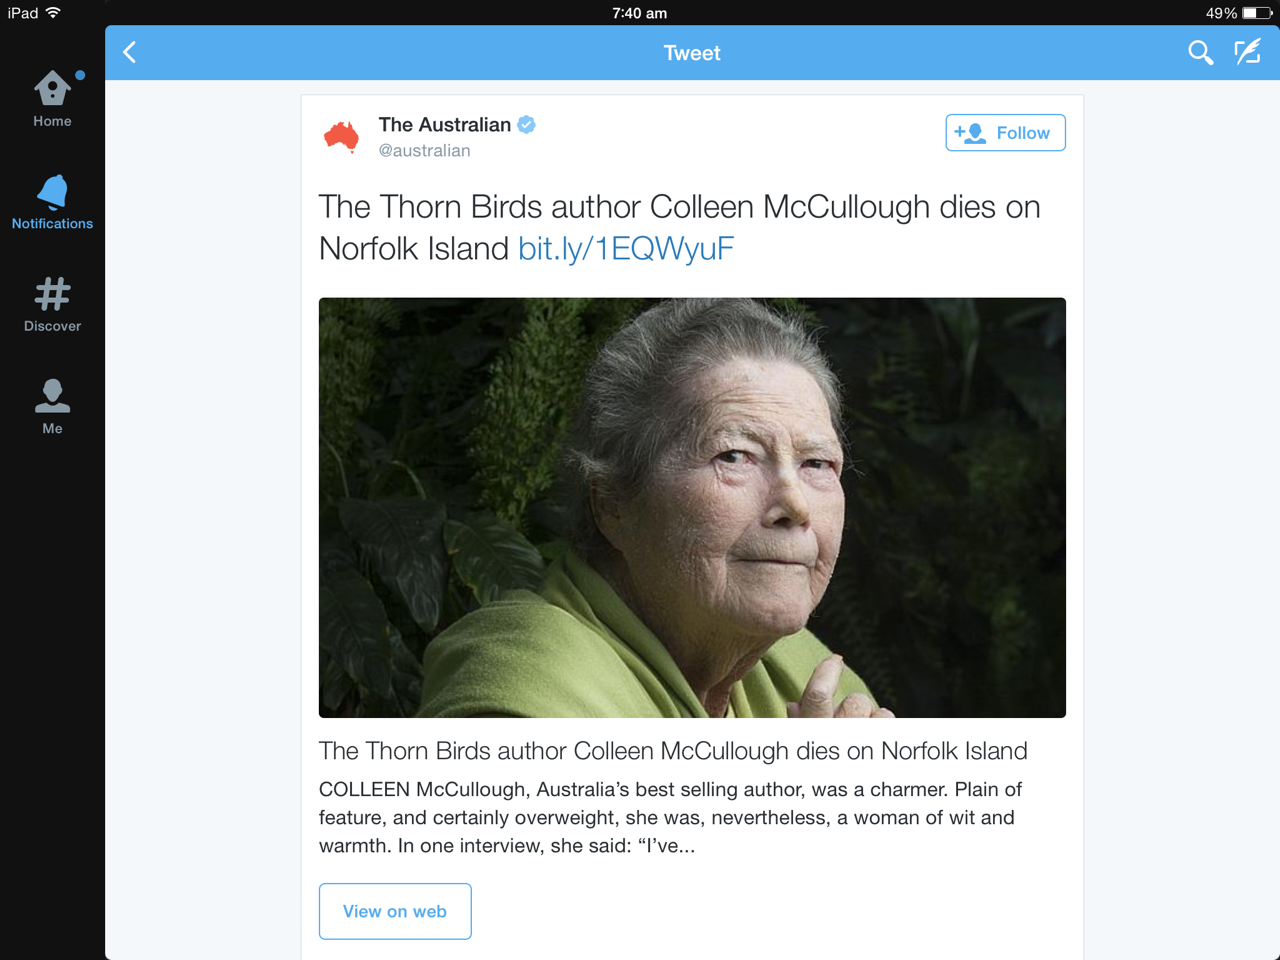Viewport: 1280px width, 960px height.
Task: Click the article summary starting with COLLEEN
Action: point(670,817)
